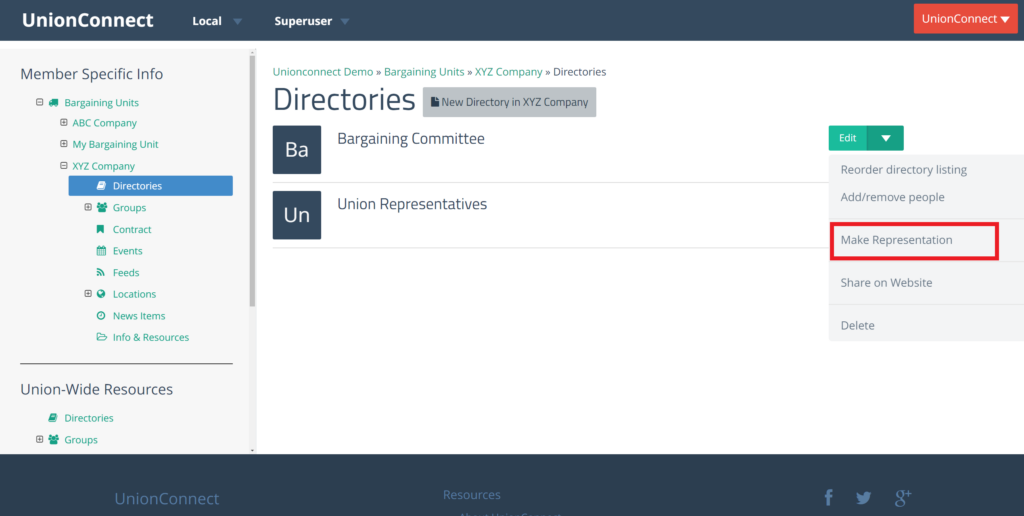Click the Contract bookmark icon
Image resolution: width=1024 pixels, height=516 pixels.
pos(101,229)
